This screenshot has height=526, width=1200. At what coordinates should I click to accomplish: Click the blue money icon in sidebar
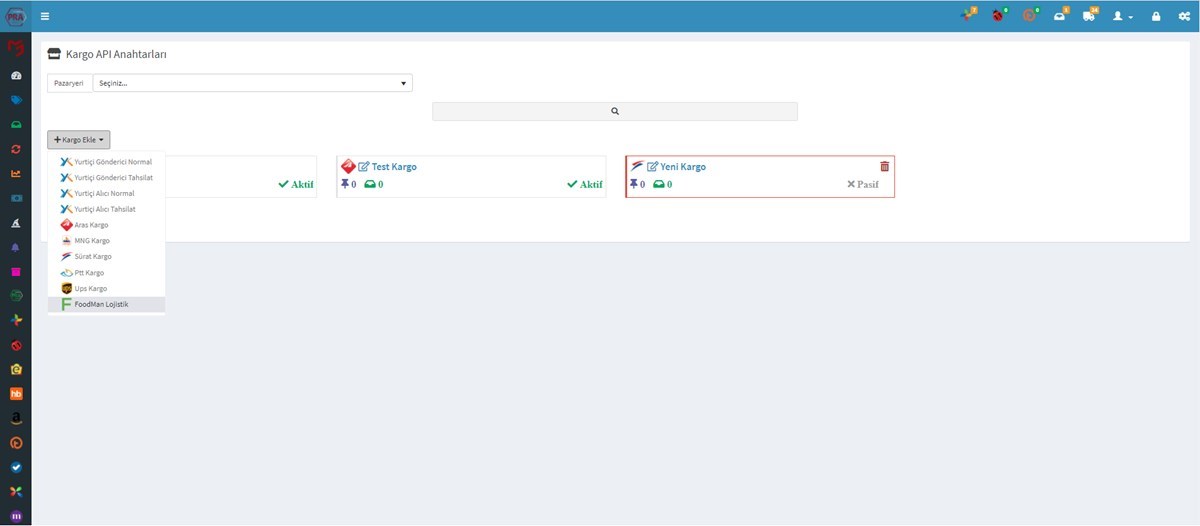click(x=16, y=198)
